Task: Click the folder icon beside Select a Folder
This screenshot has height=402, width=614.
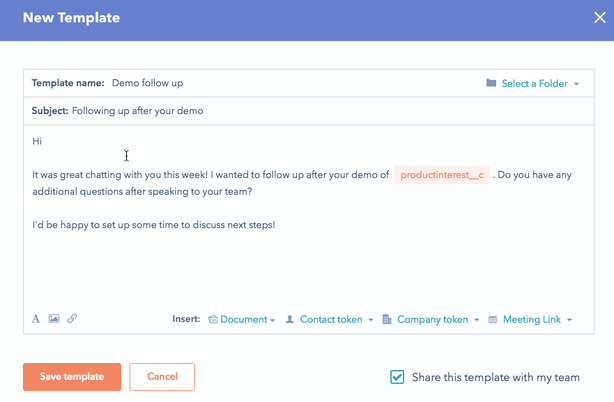Action: pyautogui.click(x=491, y=83)
